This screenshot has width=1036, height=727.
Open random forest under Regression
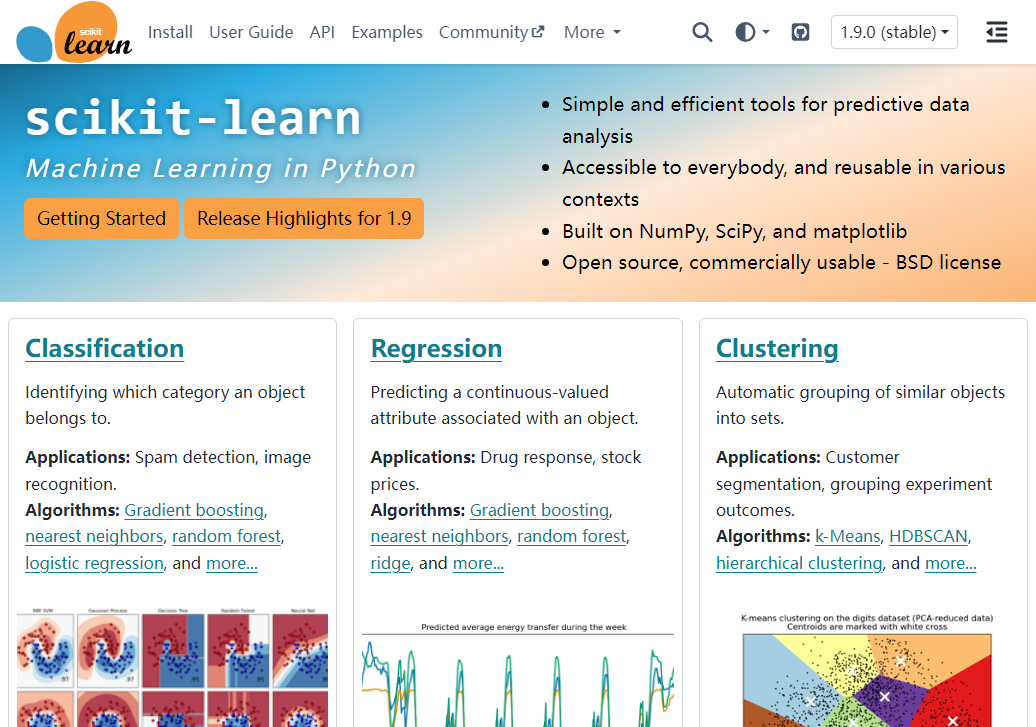tap(572, 536)
